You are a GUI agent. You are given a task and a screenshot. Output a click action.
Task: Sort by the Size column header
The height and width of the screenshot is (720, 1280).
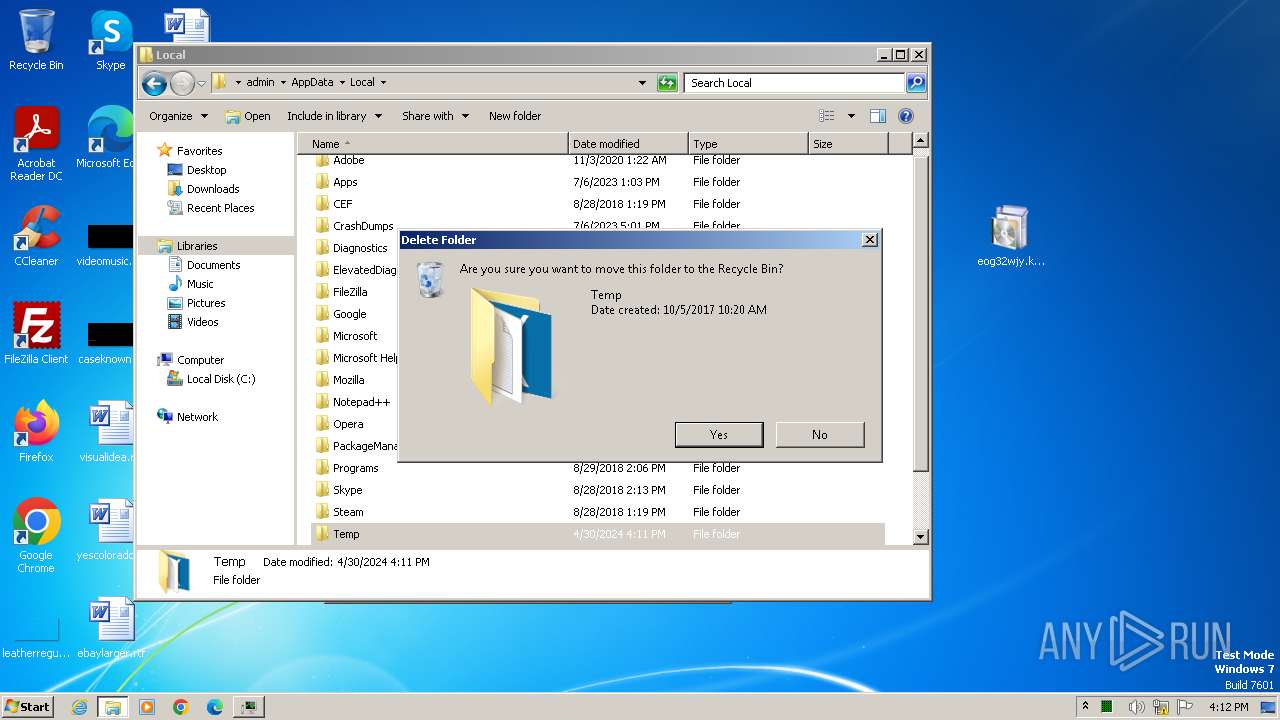coord(848,144)
